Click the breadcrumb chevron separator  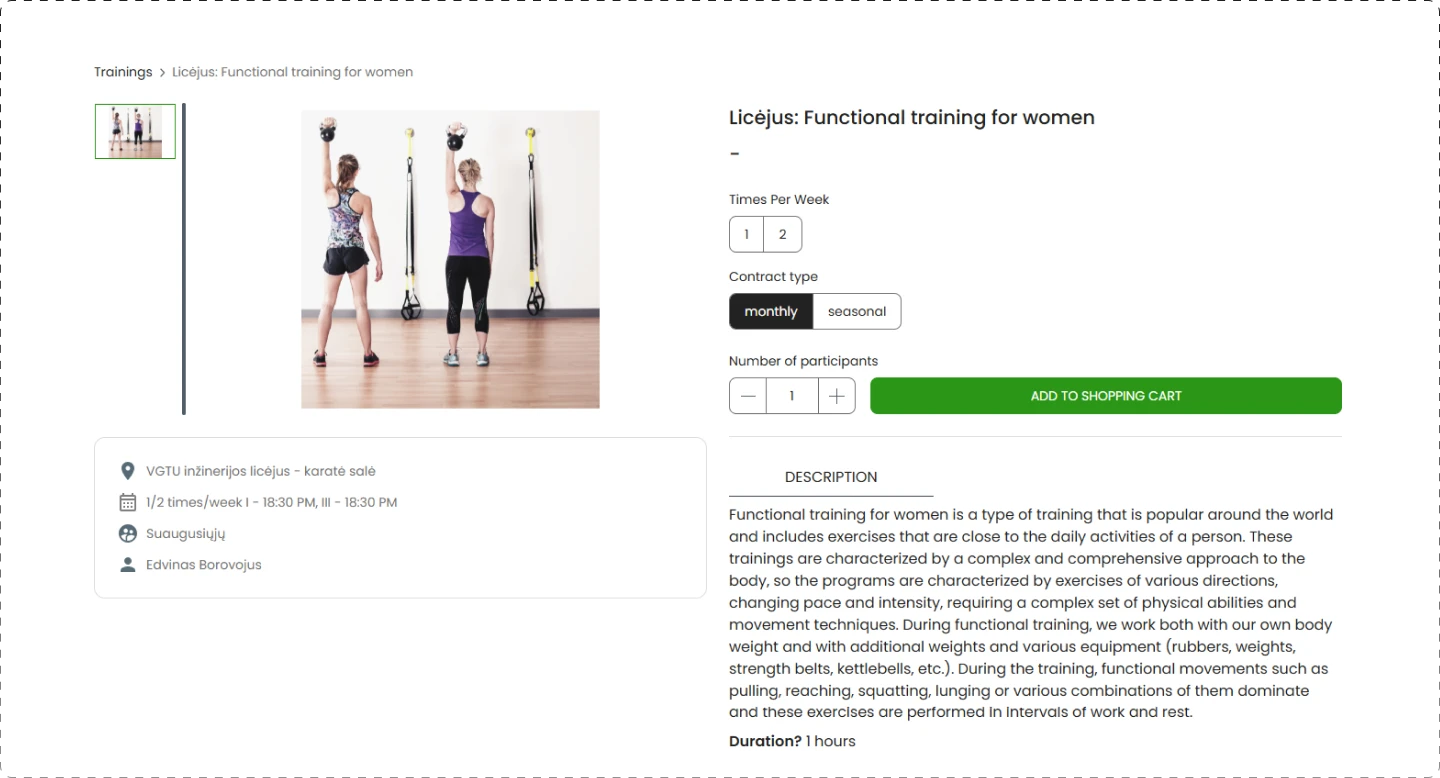[162, 72]
